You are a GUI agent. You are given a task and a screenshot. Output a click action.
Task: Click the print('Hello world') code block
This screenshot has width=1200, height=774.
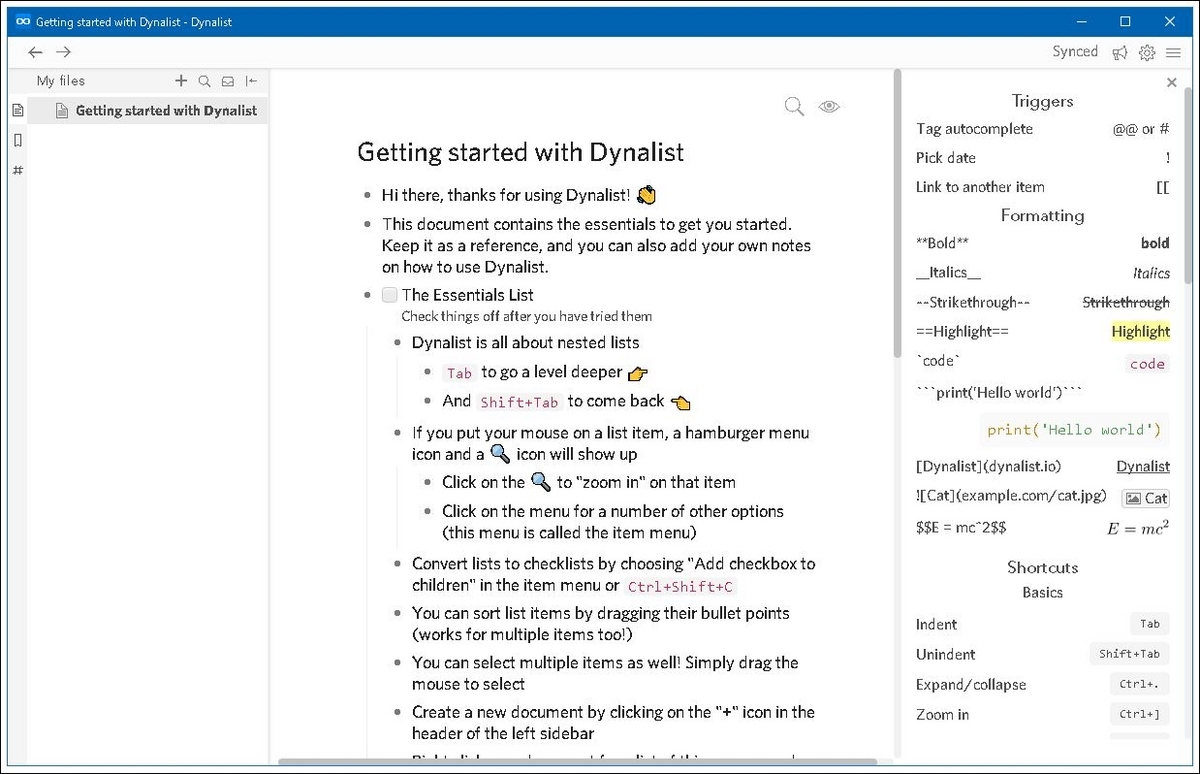1073,430
